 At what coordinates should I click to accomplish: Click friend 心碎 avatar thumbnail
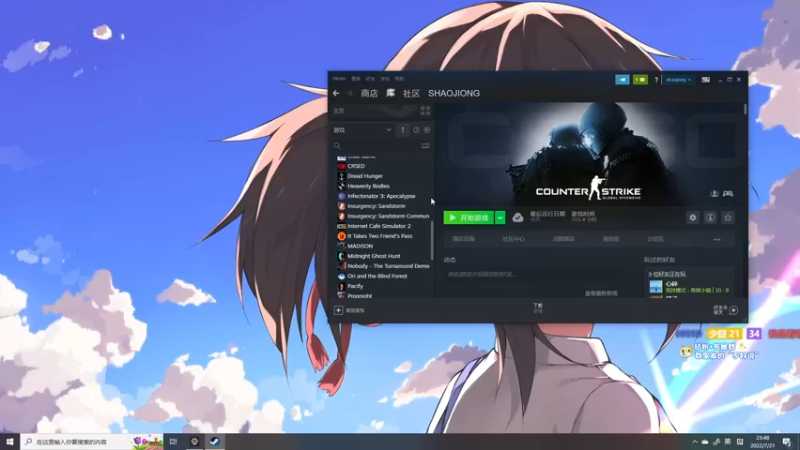656,287
